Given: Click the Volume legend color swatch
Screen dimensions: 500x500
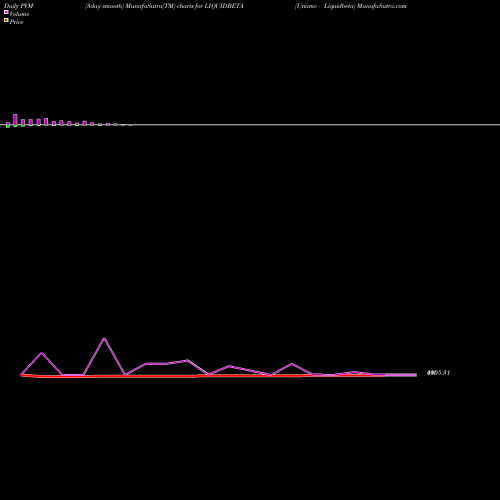Looking at the screenshot, I should point(6,12).
